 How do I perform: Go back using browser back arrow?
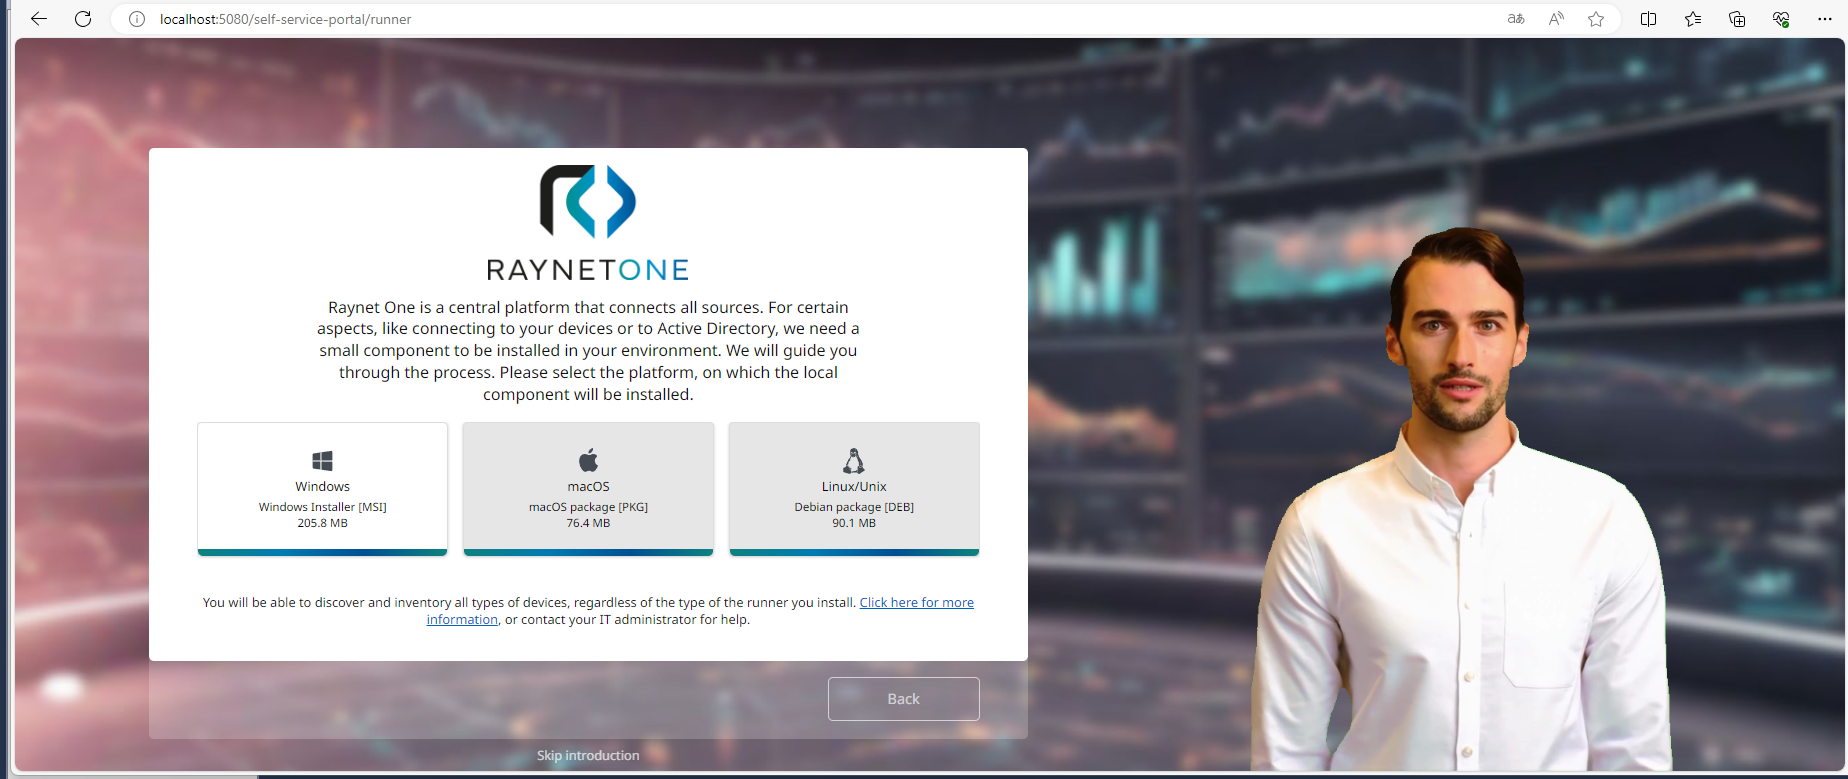[39, 19]
